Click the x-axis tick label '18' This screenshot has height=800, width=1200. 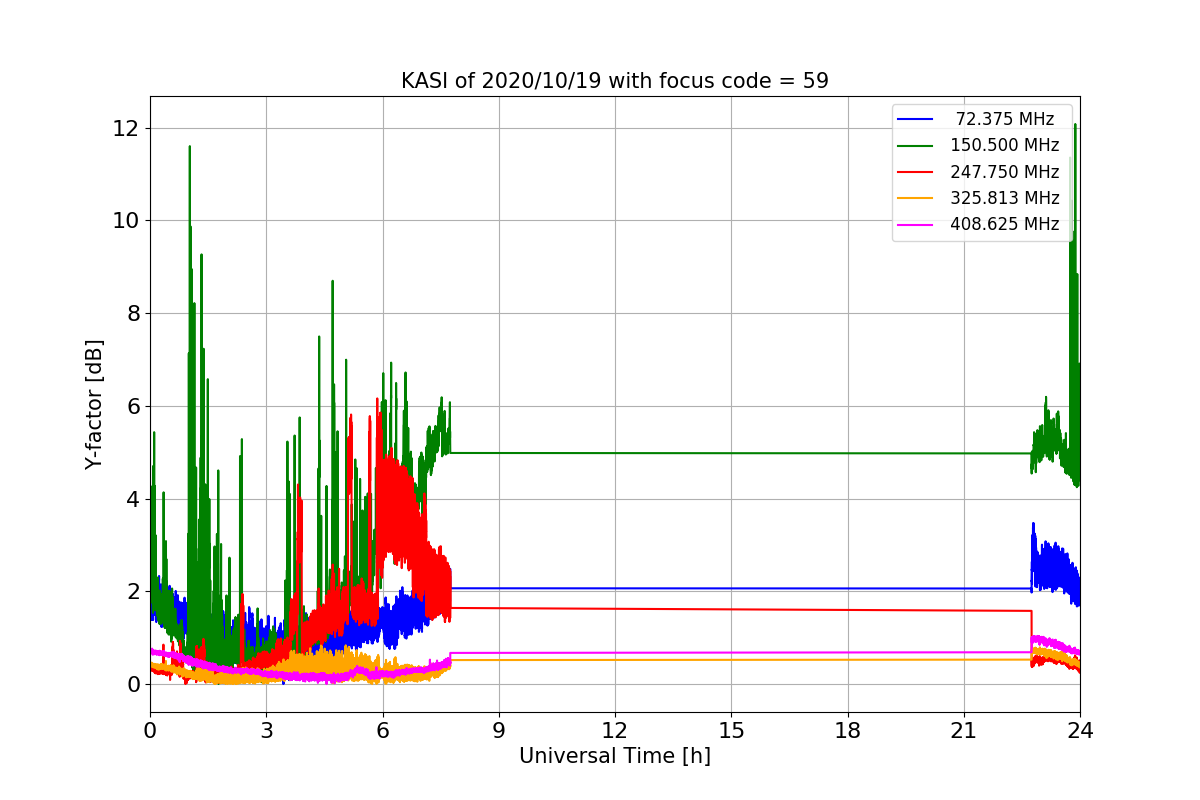(x=848, y=730)
